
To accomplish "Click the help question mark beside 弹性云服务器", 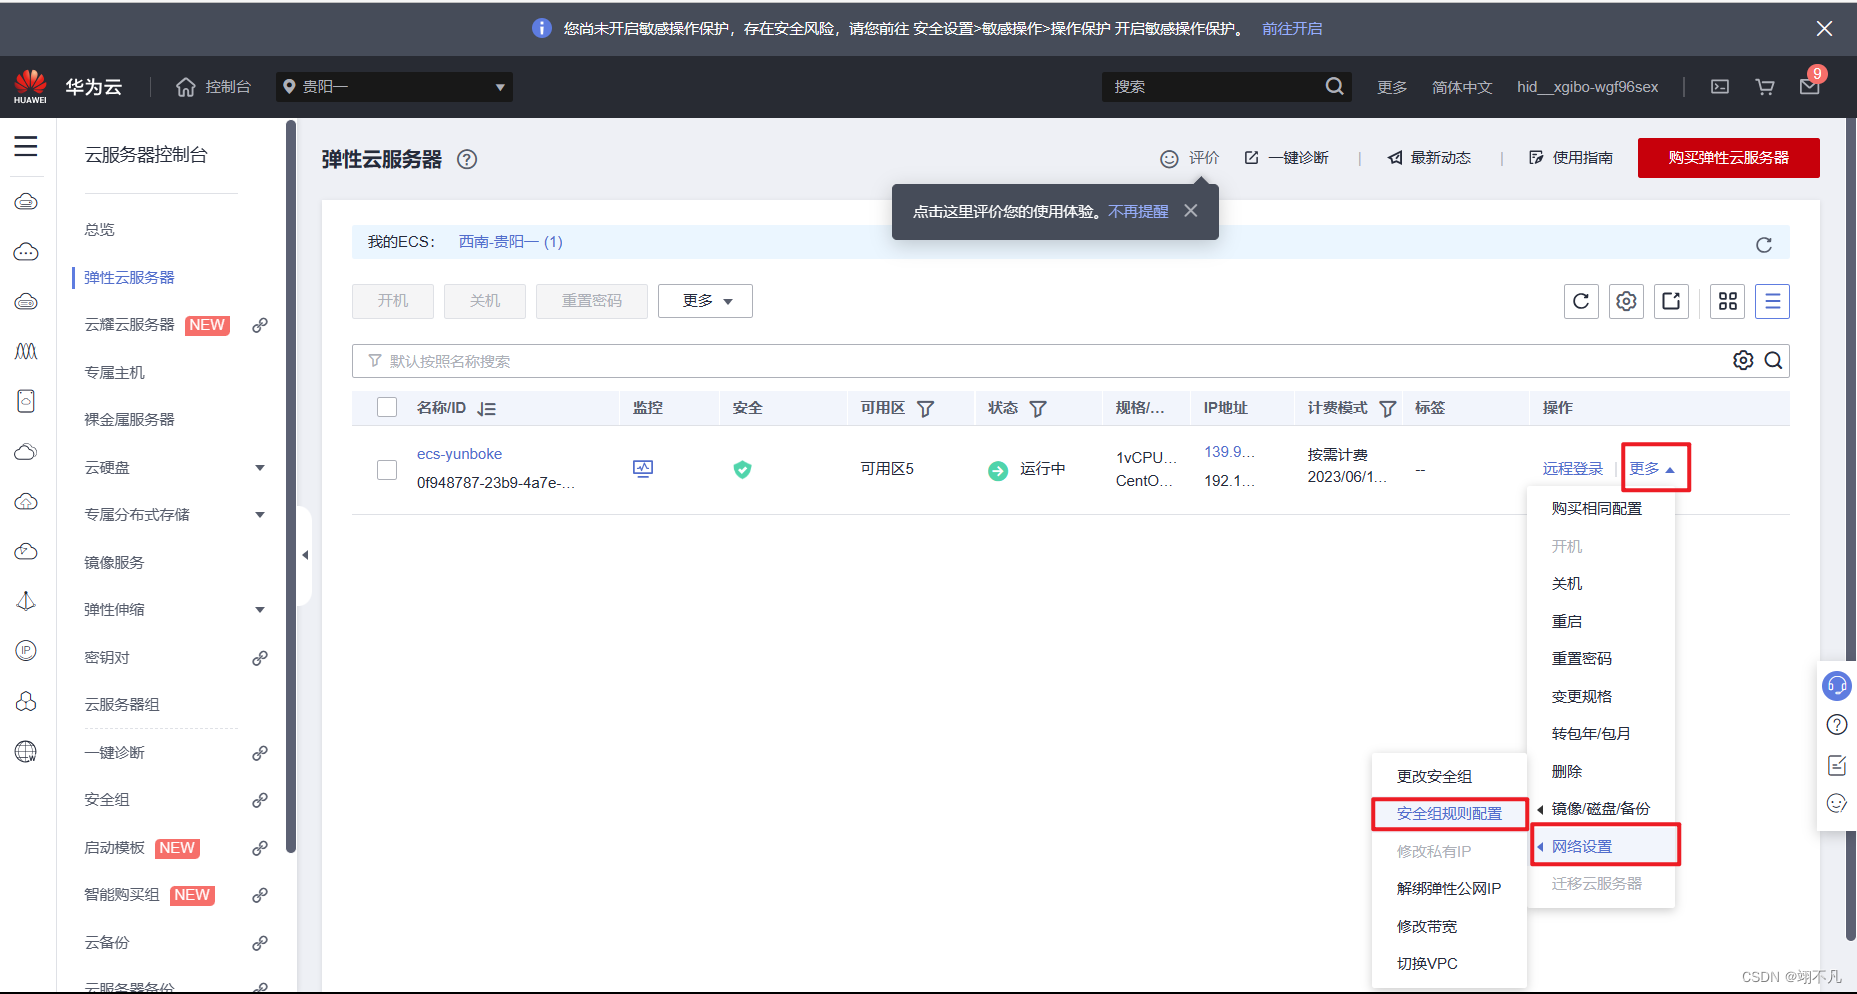I will (x=467, y=159).
